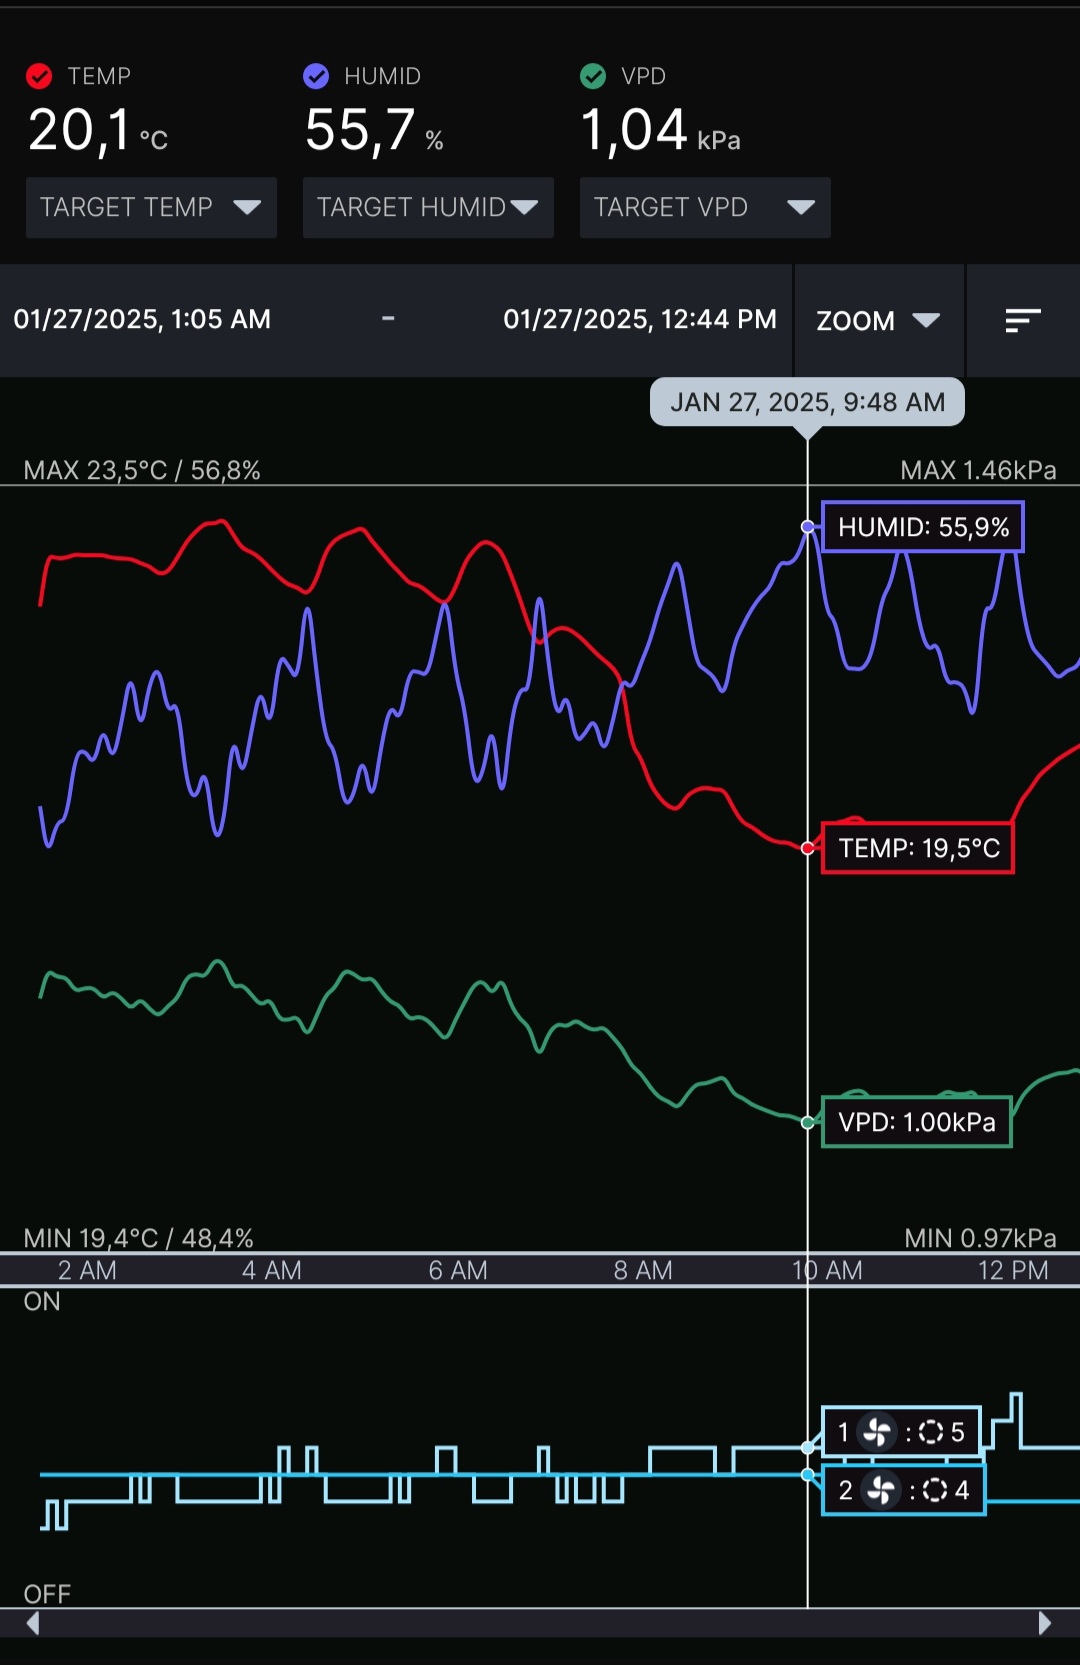Viewport: 1080px width, 1665px height.
Task: Toggle the purple HUMID series checkmark
Action: [316, 76]
